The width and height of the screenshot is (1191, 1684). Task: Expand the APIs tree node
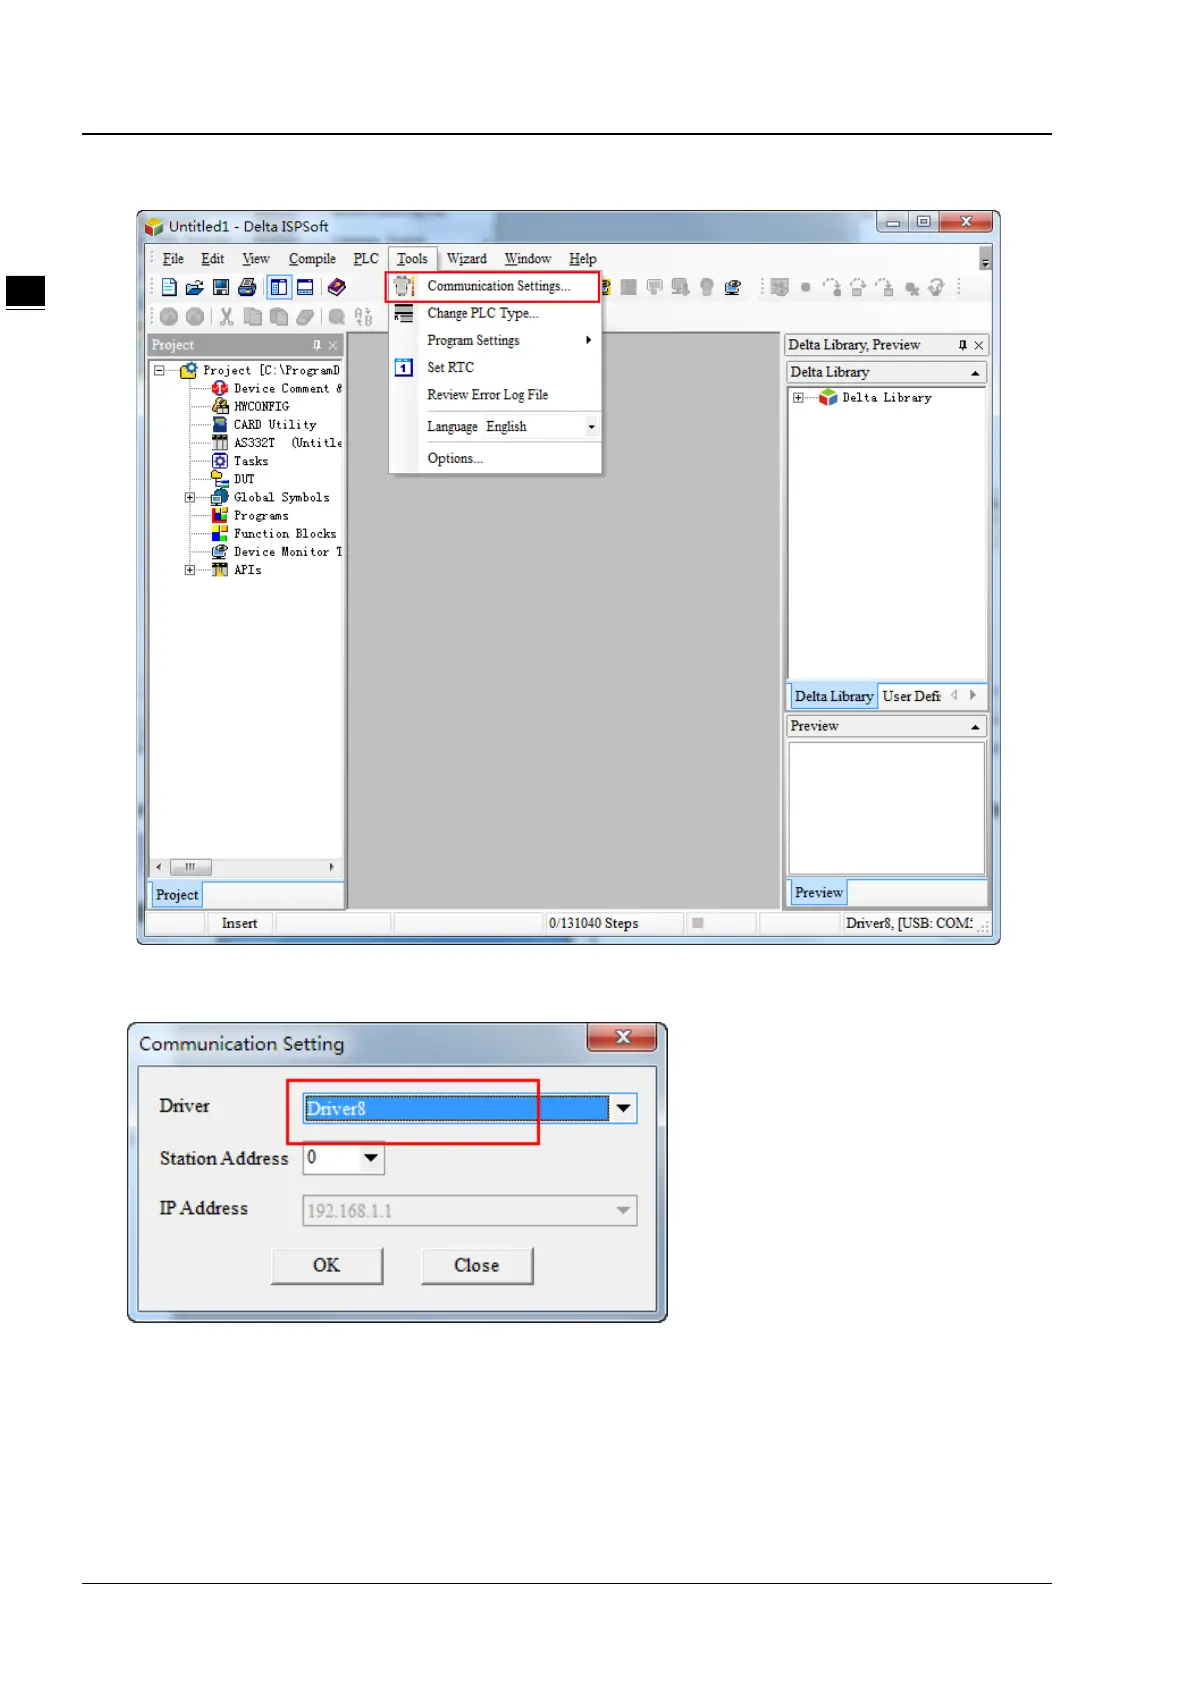(190, 570)
